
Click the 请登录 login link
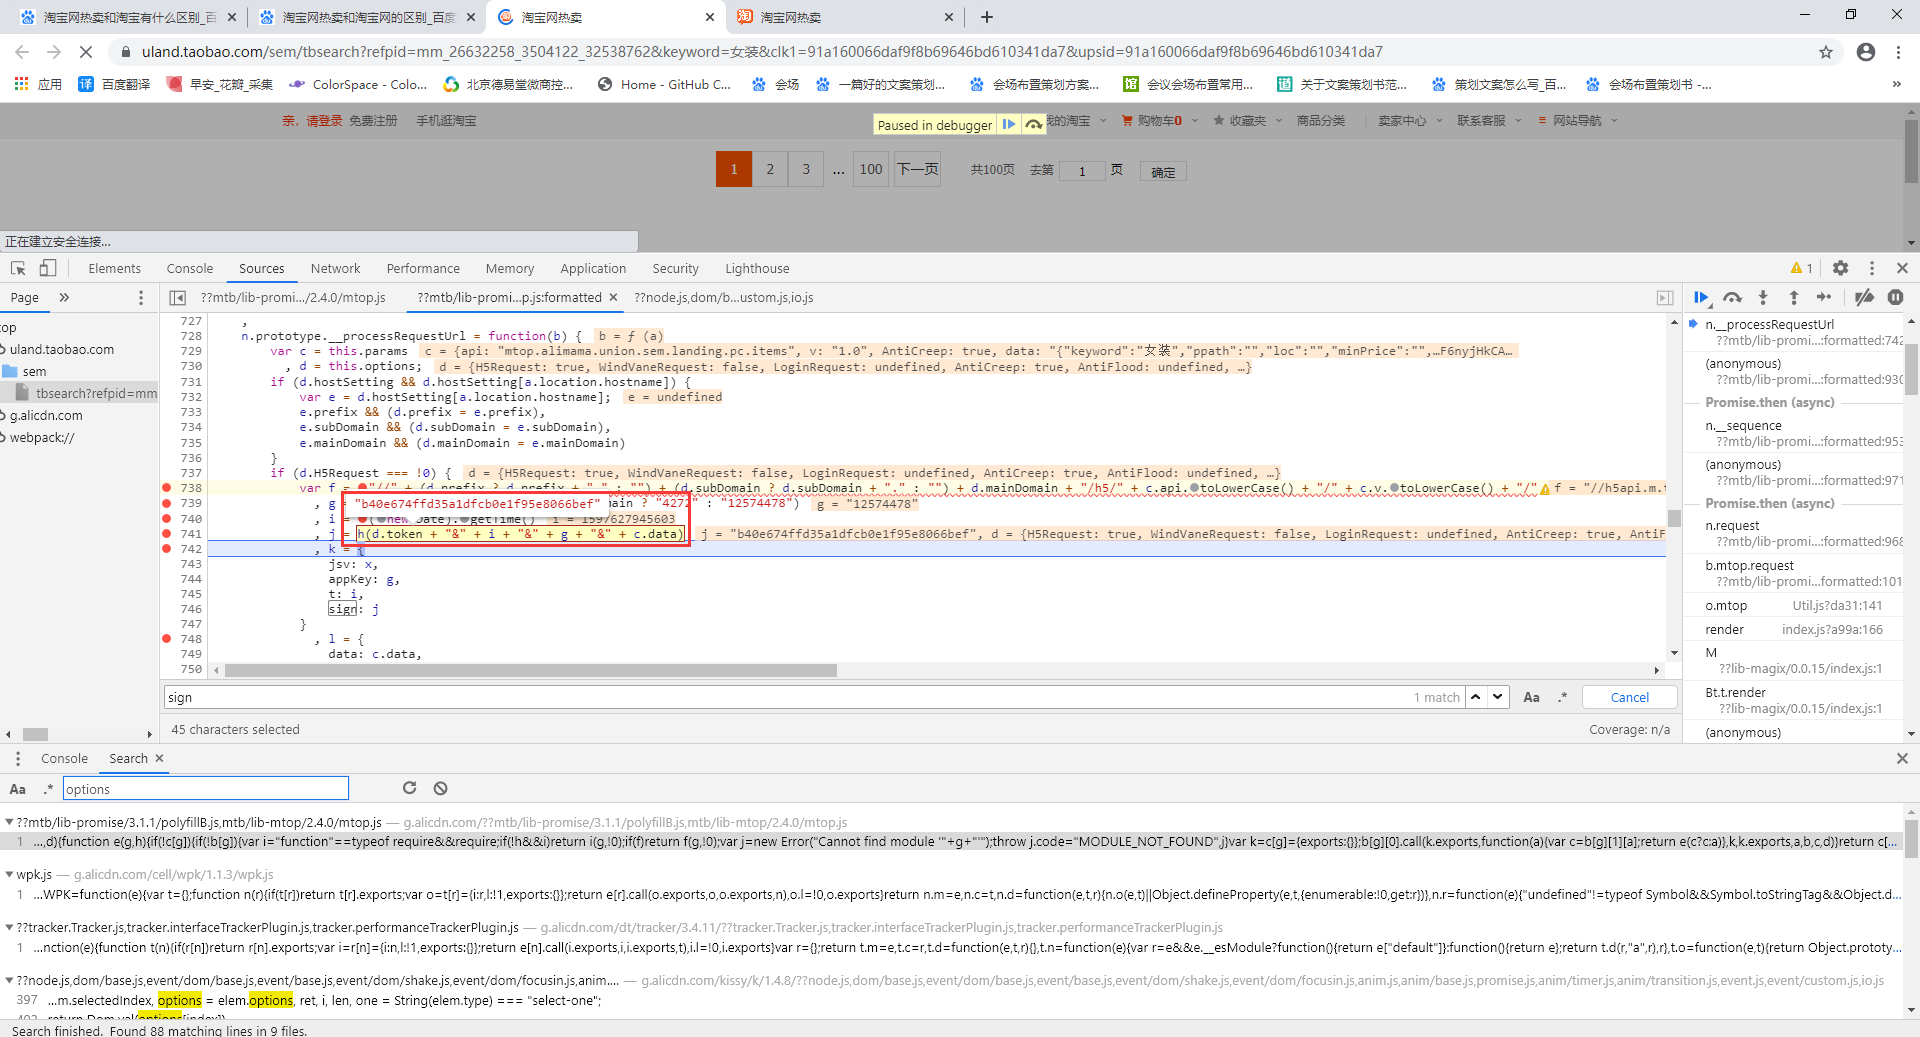[x=324, y=120]
